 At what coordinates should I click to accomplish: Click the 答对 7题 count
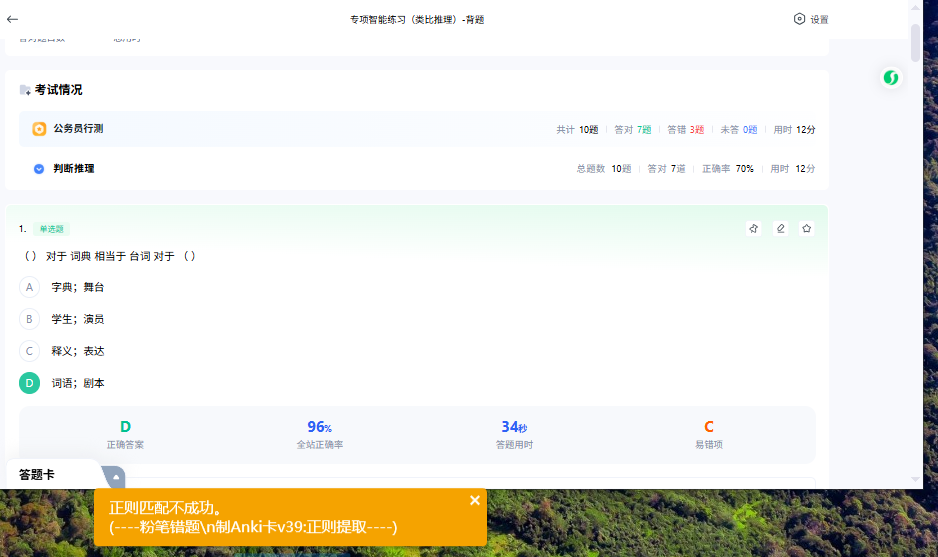[x=632, y=130]
